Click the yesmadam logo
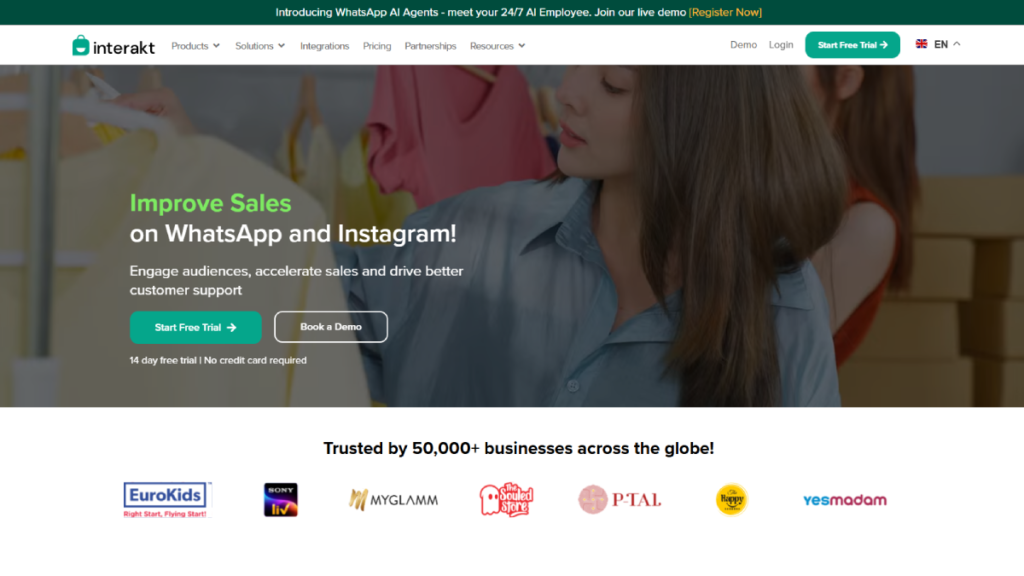Image resolution: width=1024 pixels, height=576 pixels. (844, 500)
